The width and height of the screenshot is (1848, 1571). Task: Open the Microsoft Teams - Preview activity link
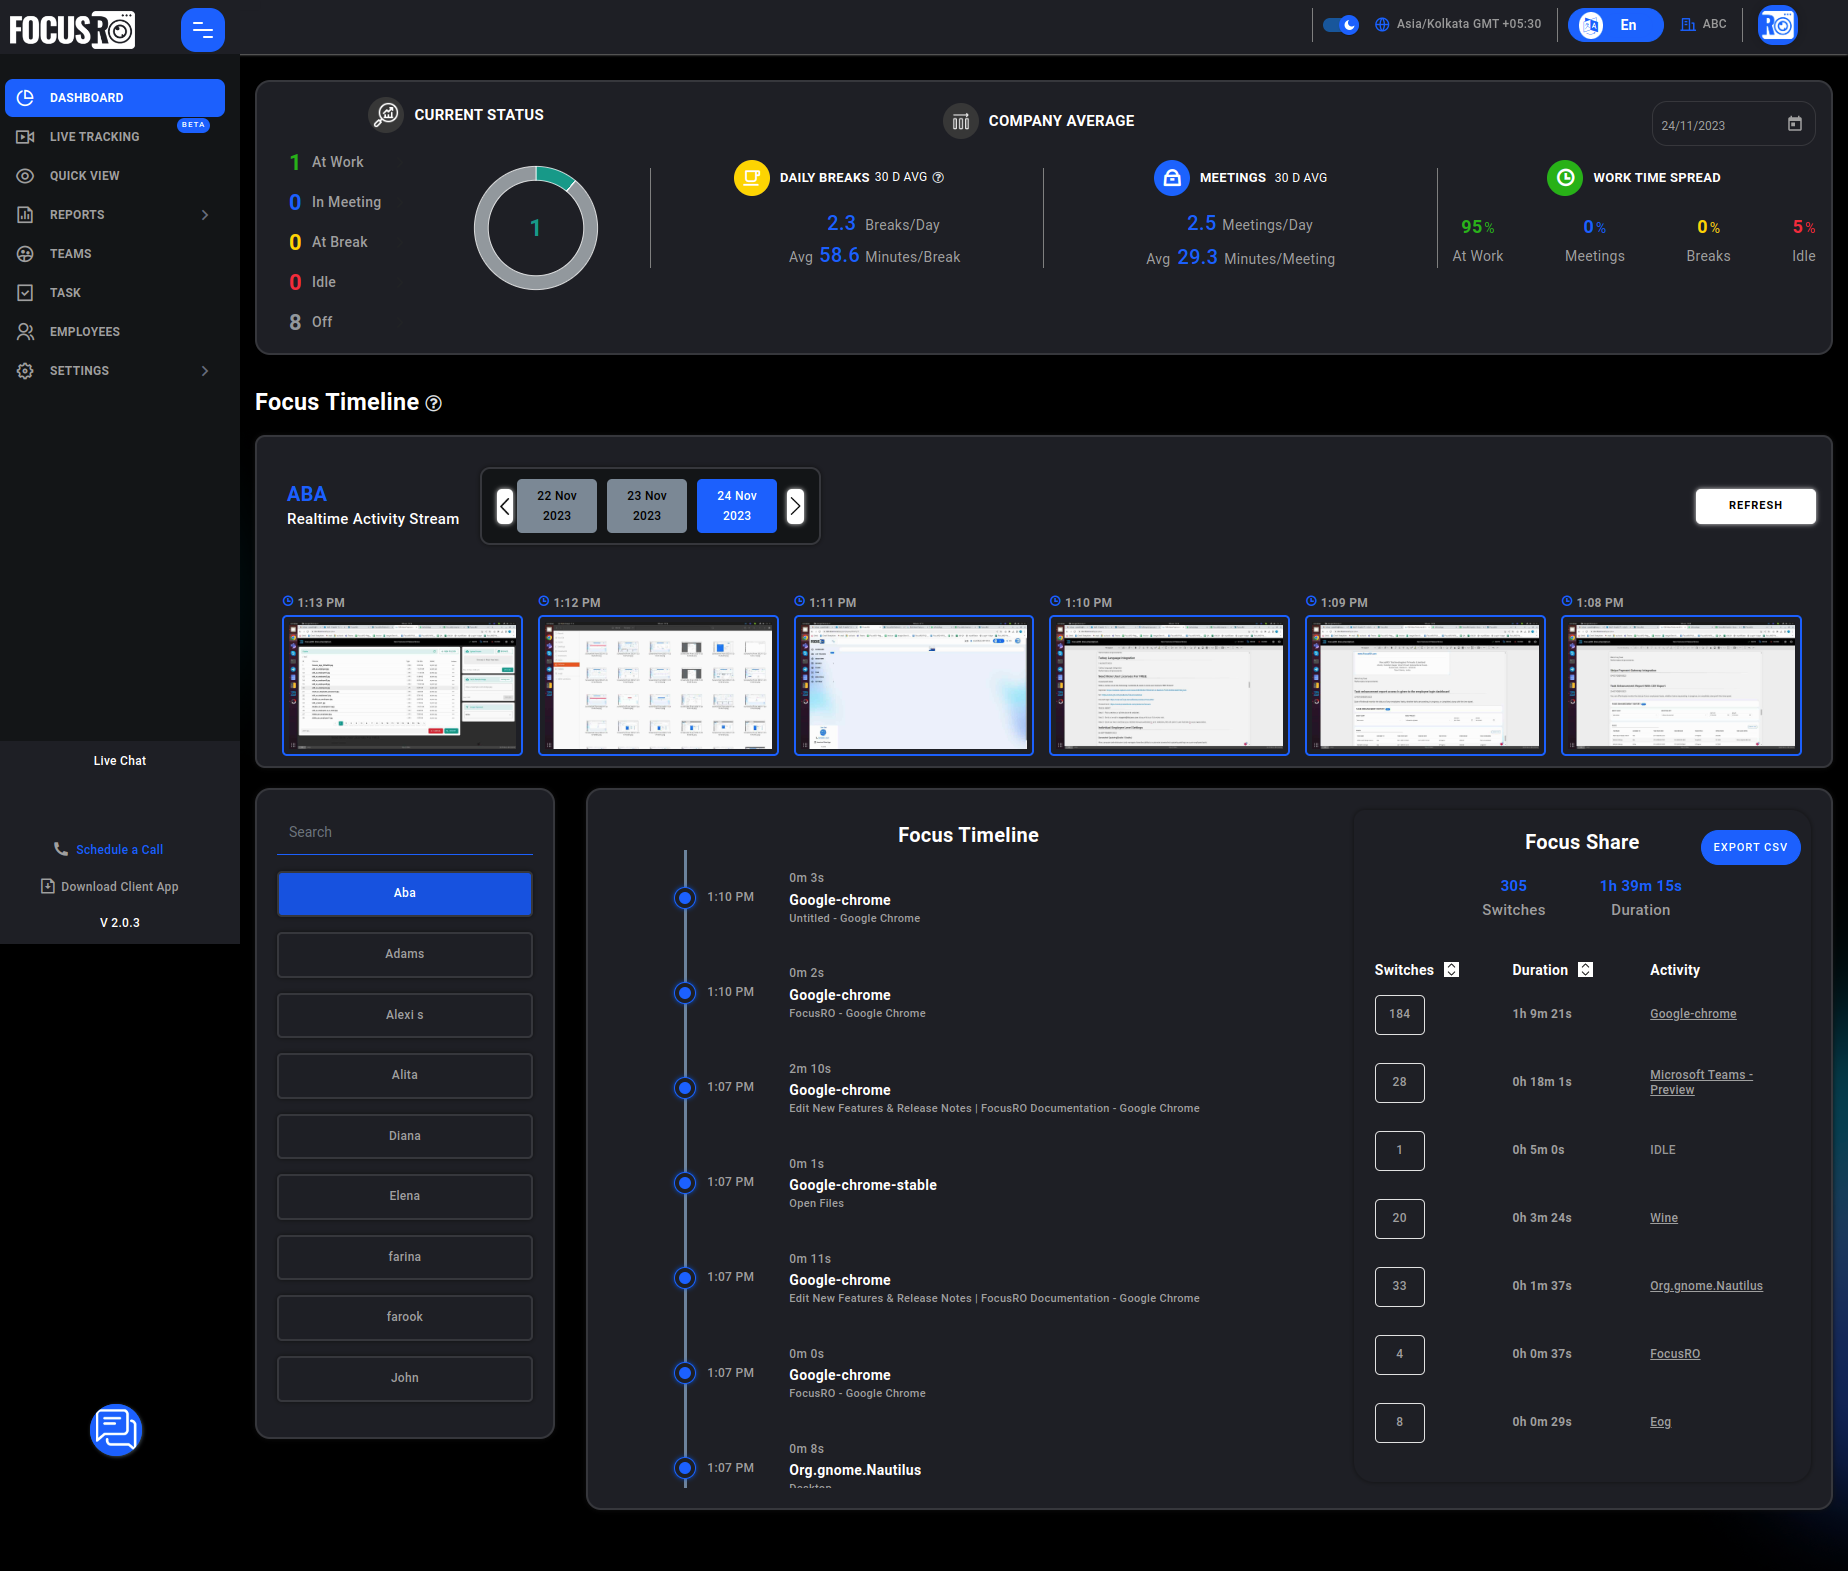[1700, 1082]
